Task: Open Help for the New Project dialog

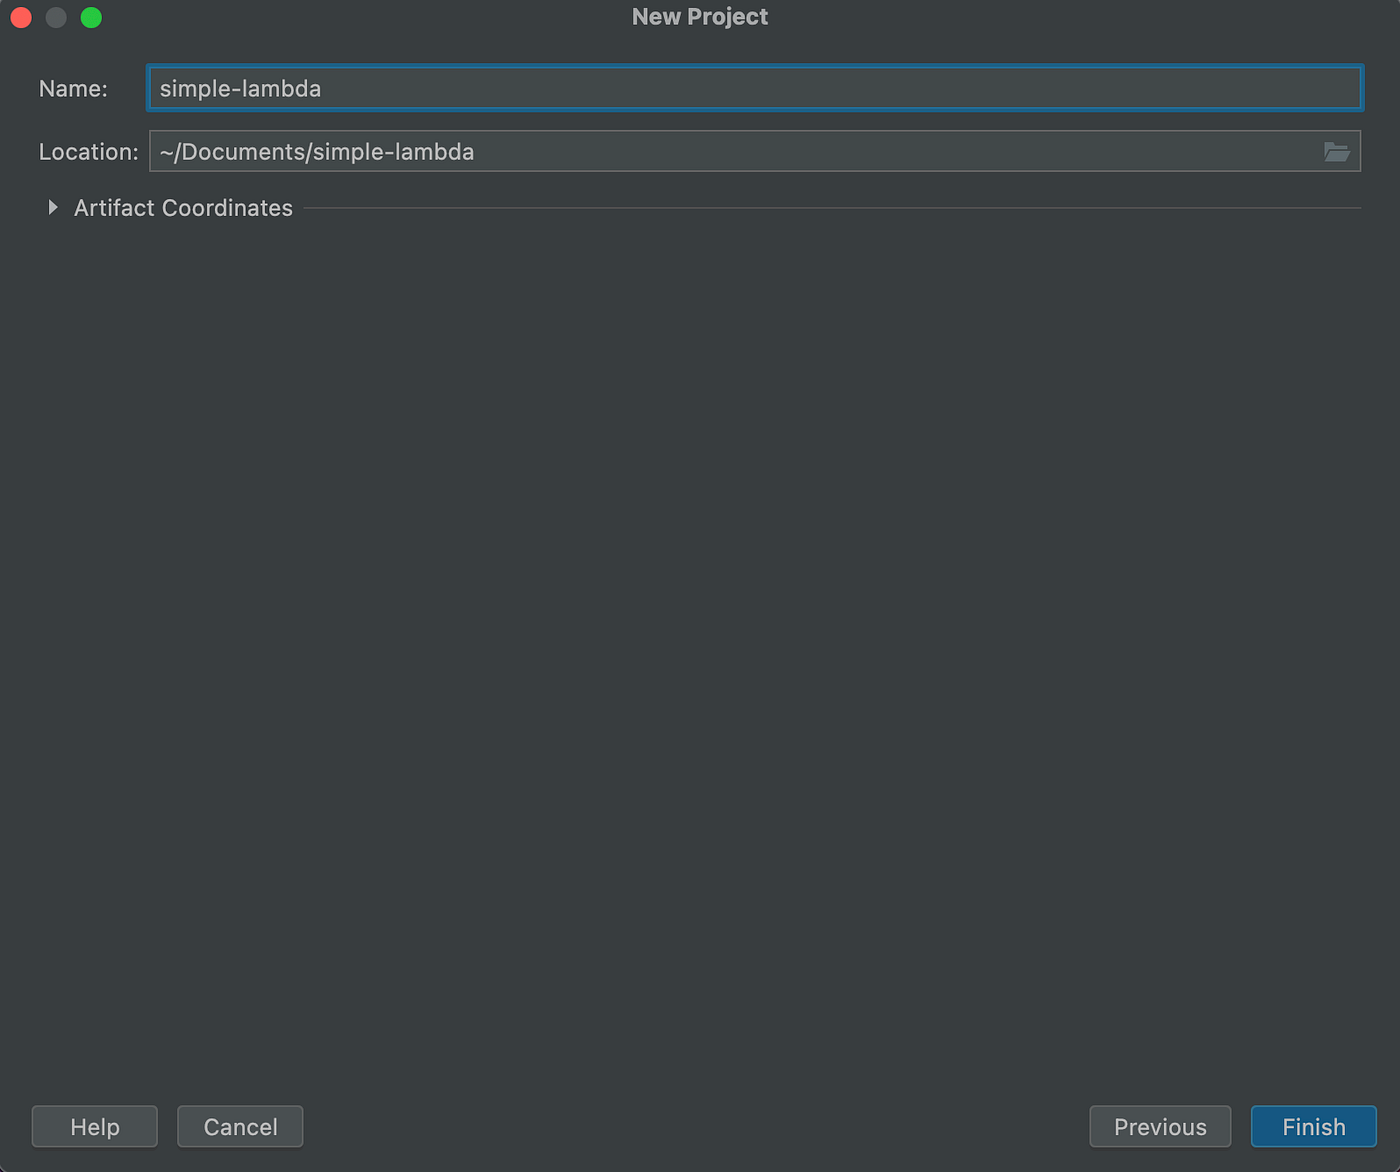Action: [x=94, y=1126]
